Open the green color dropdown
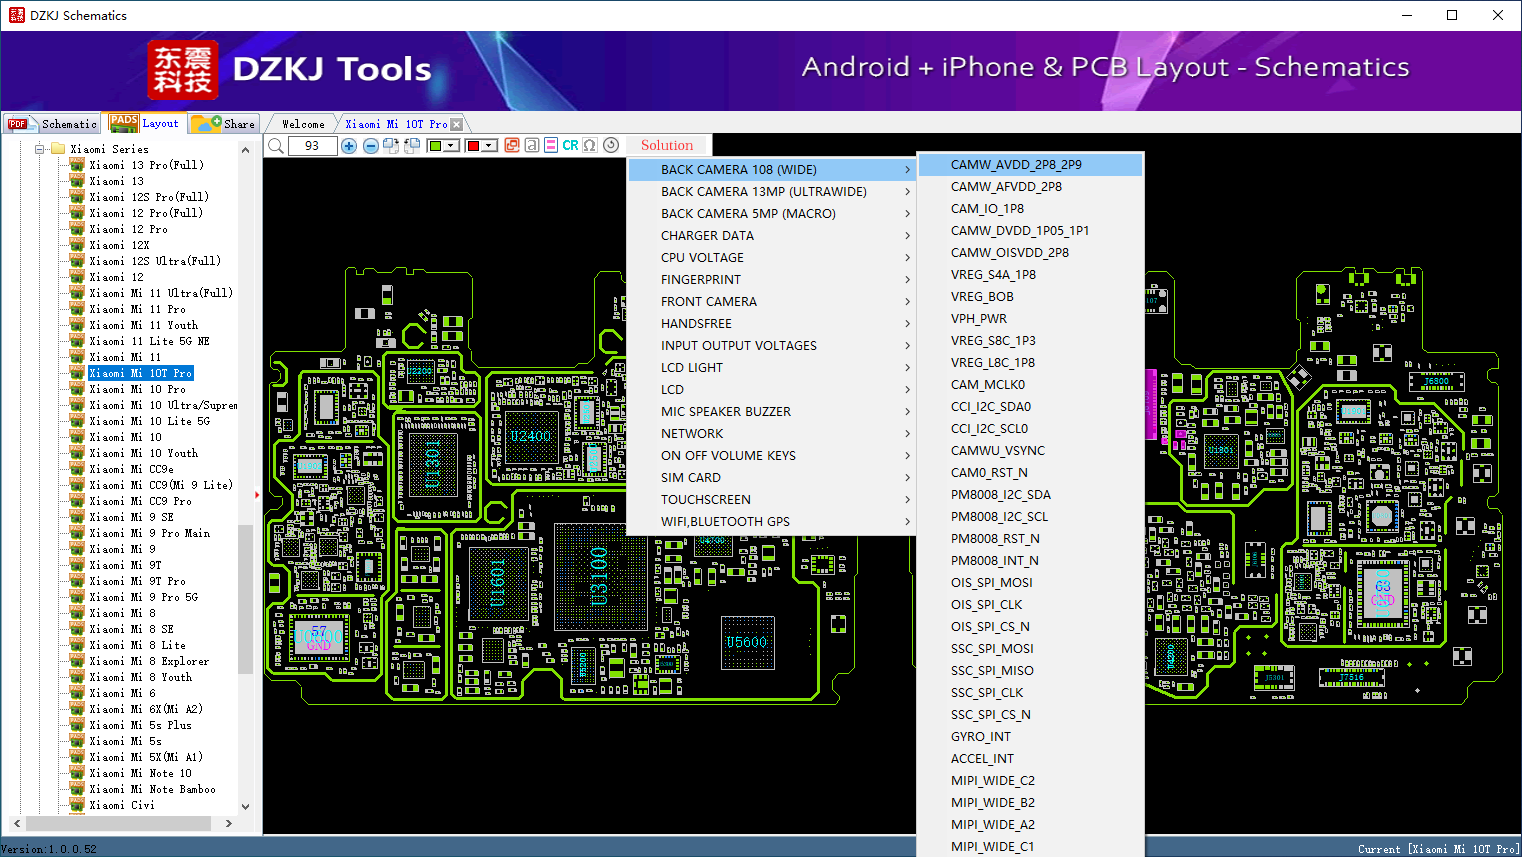Screen dimensions: 1522x857 coord(452,146)
